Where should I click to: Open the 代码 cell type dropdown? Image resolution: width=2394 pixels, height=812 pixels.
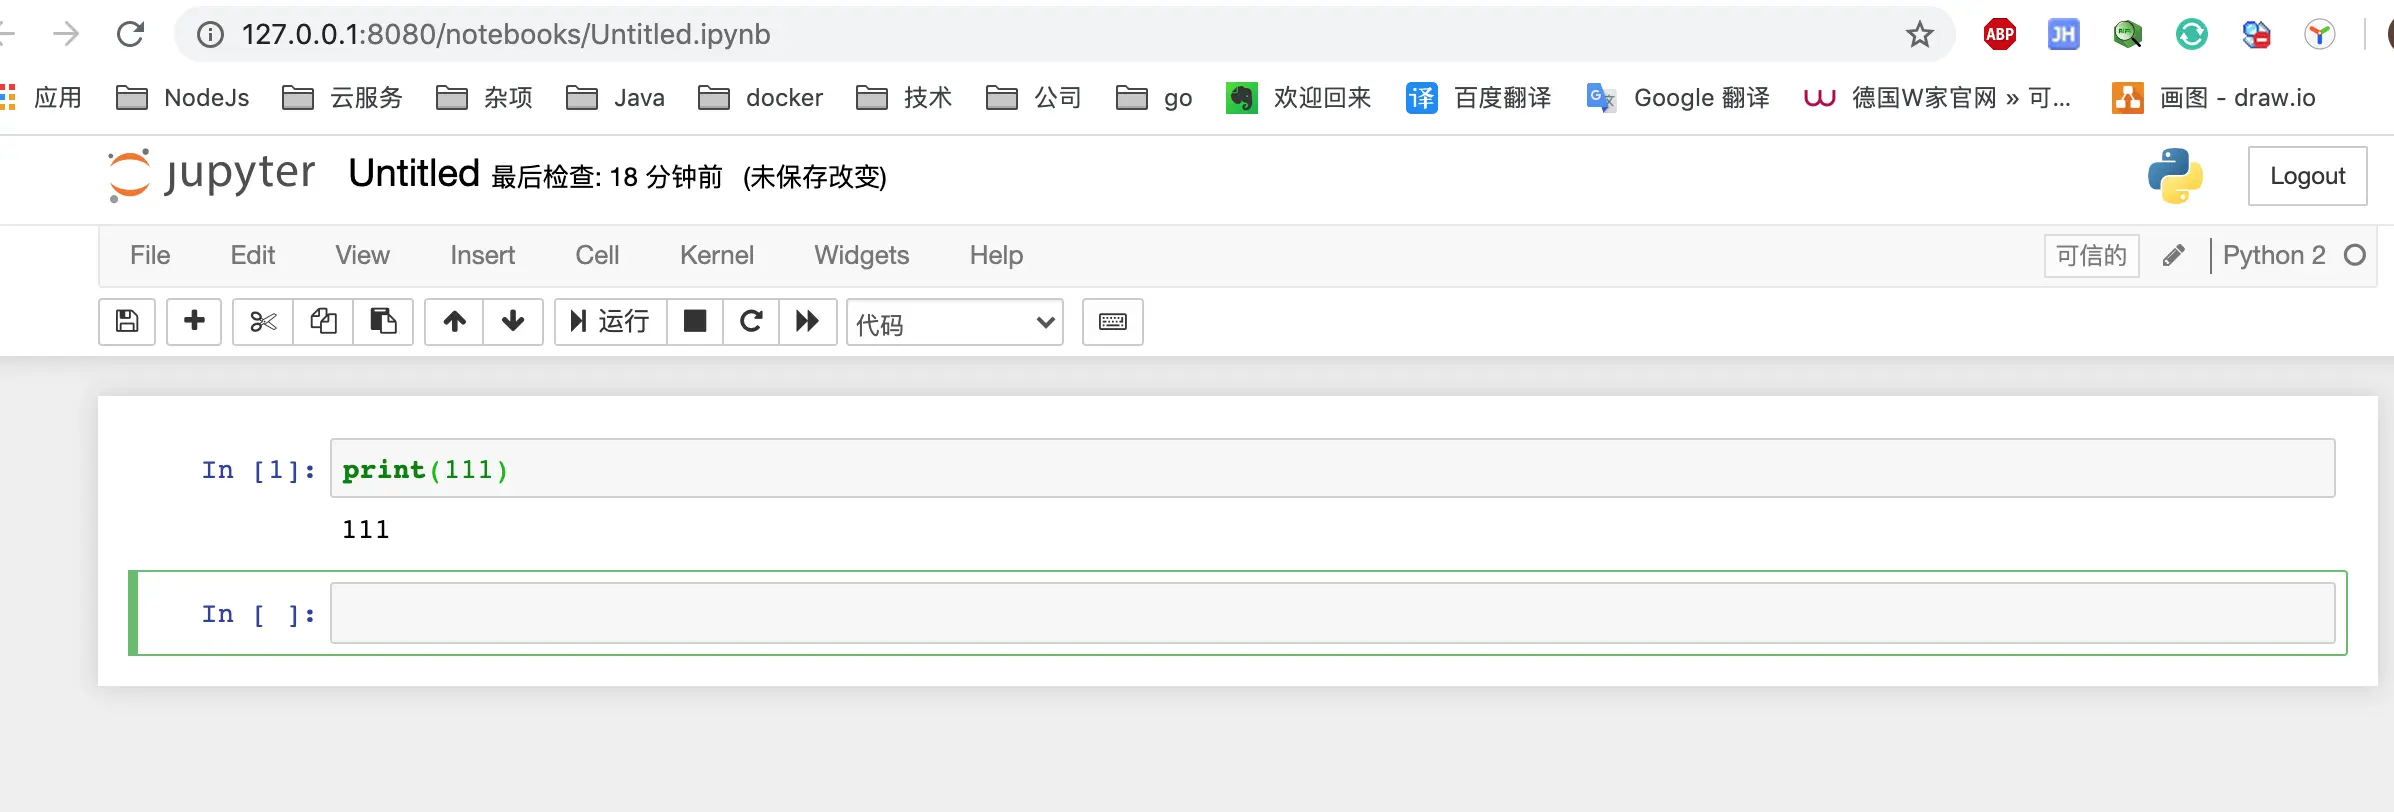(x=955, y=322)
